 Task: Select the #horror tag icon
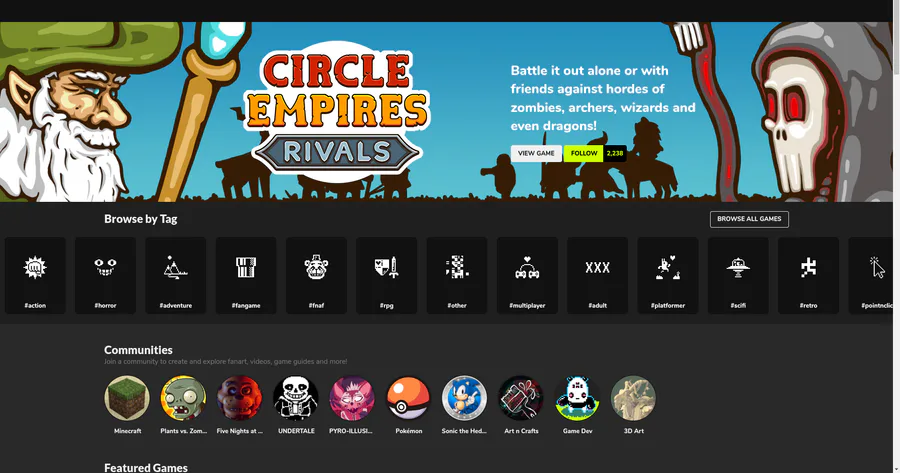coord(106,267)
